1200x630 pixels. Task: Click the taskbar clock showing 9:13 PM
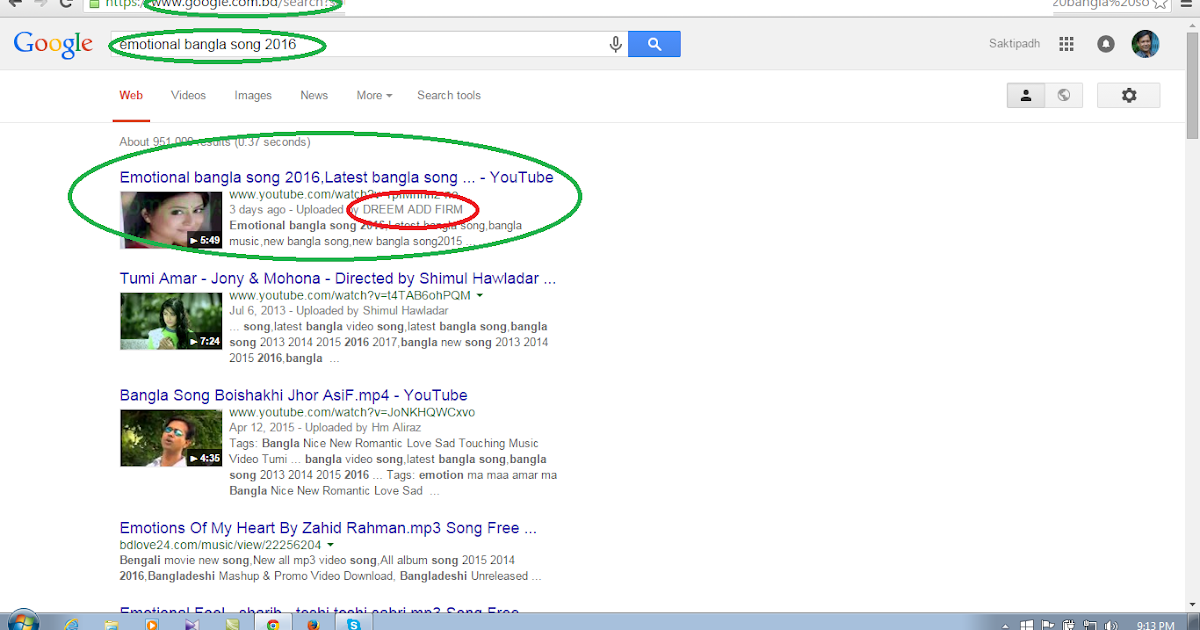click(x=1155, y=625)
